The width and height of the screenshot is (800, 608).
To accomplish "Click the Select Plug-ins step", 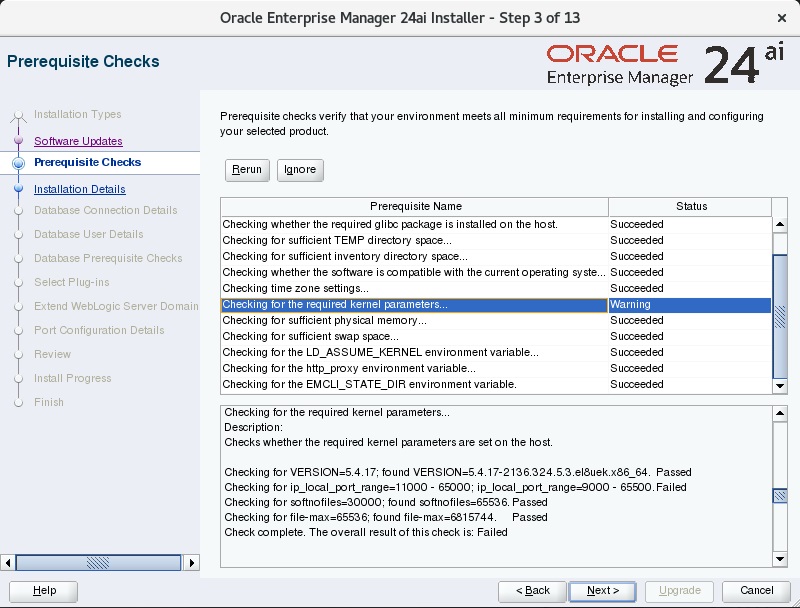I will pos(72,282).
